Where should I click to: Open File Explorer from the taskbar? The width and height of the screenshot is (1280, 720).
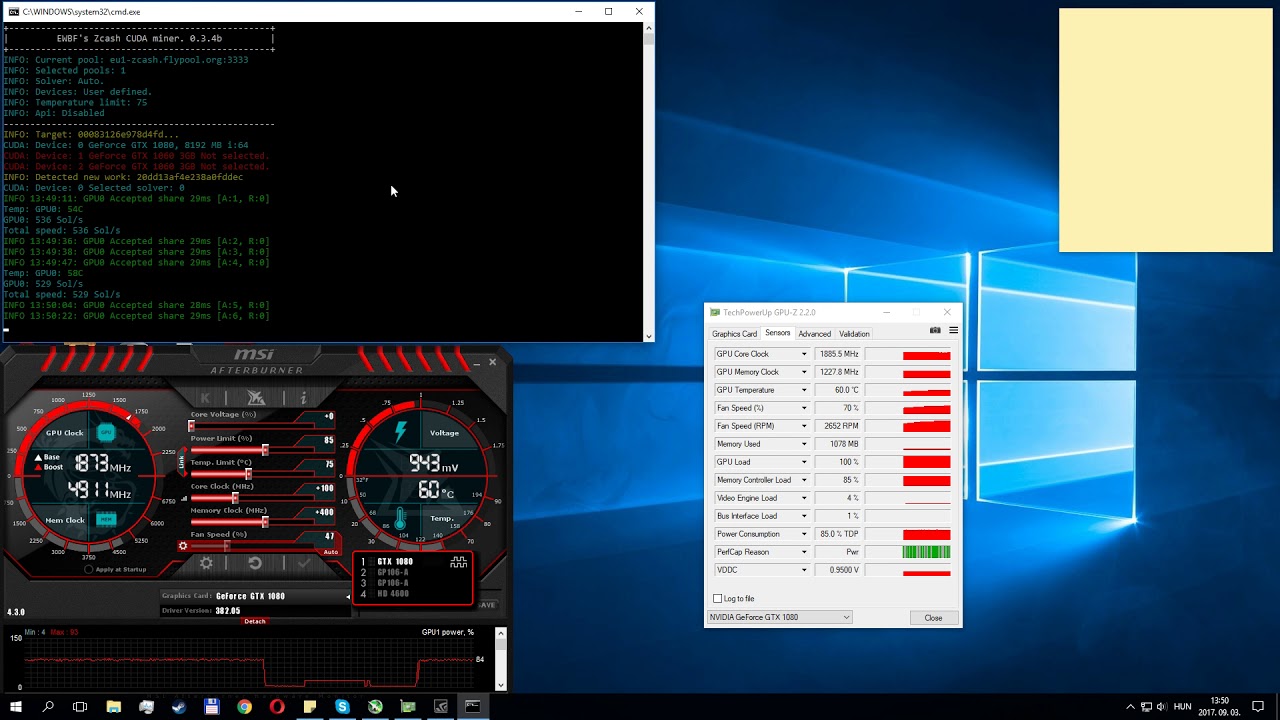[x=114, y=707]
